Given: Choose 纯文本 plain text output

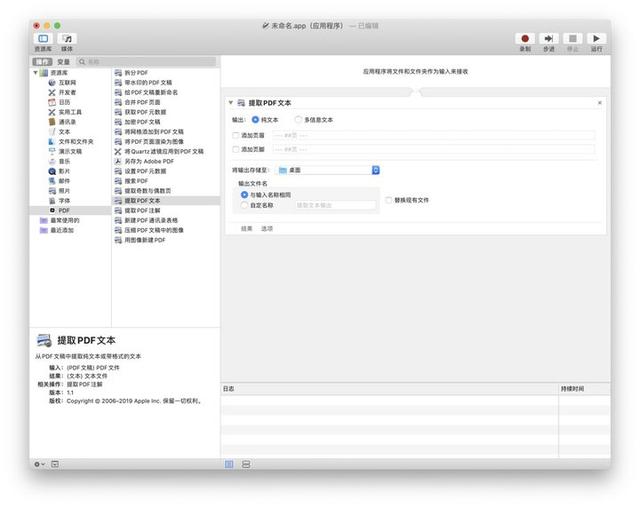Looking at the screenshot, I should (255, 120).
